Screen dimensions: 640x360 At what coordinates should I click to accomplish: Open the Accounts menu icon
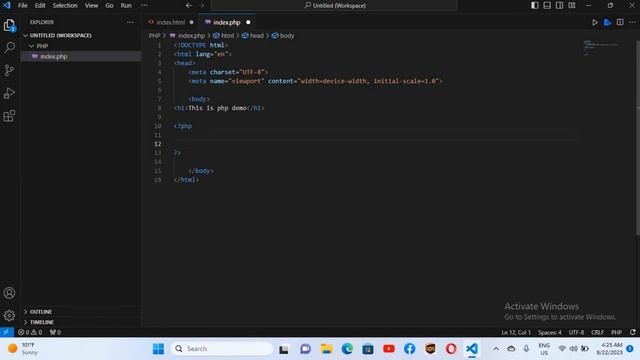click(9, 293)
